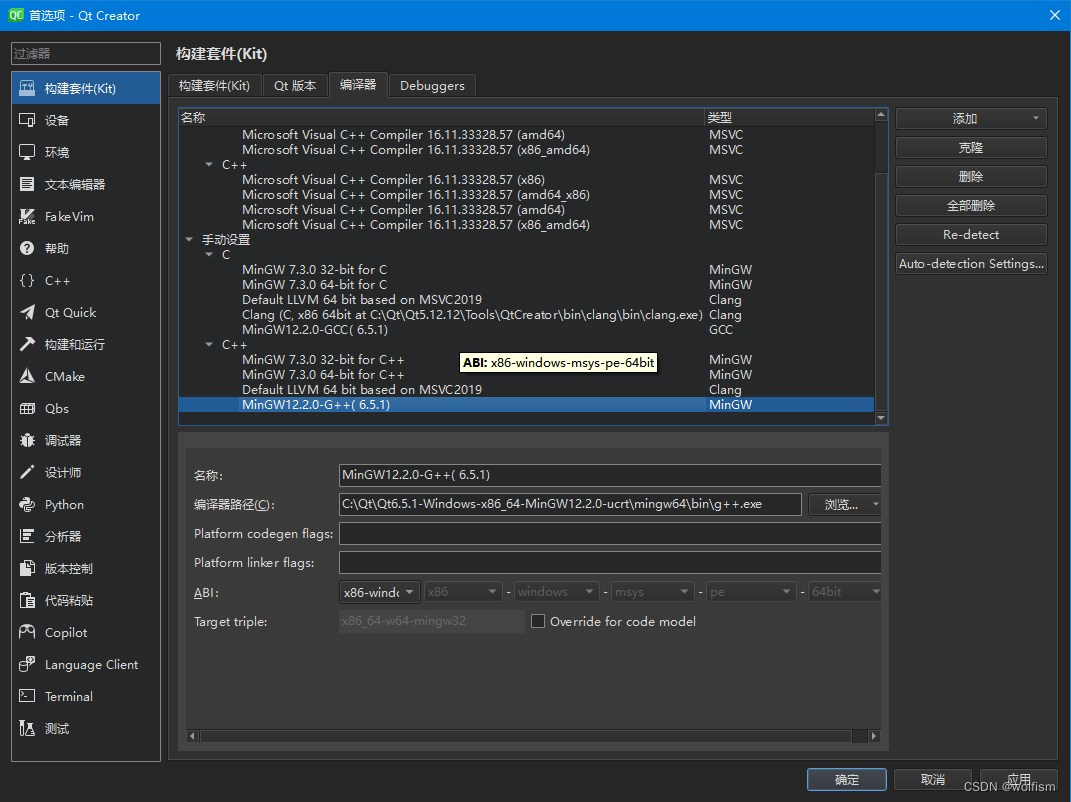Click the Qt Creator logo in title bar
This screenshot has height=802, width=1071.
click(x=16, y=15)
